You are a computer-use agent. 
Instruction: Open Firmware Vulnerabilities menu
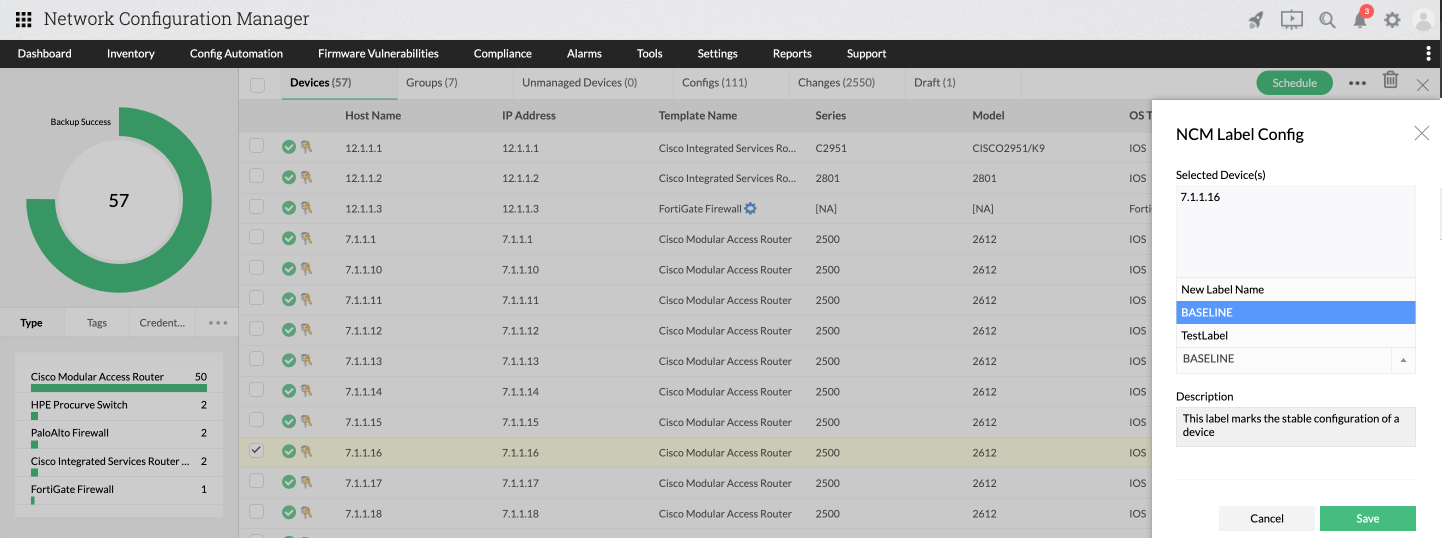(378, 54)
